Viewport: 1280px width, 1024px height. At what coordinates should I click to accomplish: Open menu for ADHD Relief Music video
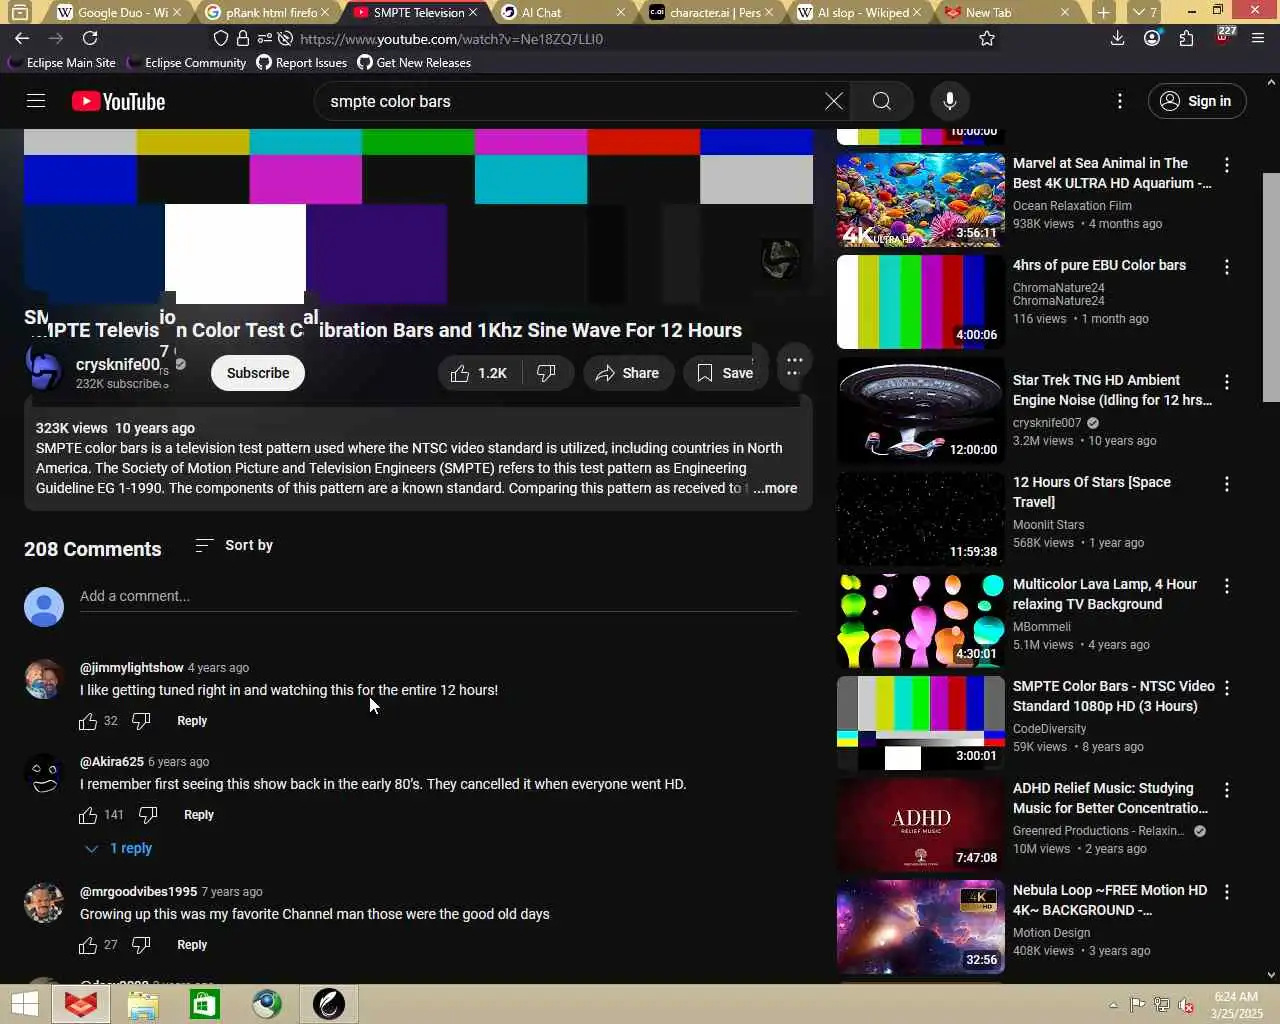coord(1227,790)
